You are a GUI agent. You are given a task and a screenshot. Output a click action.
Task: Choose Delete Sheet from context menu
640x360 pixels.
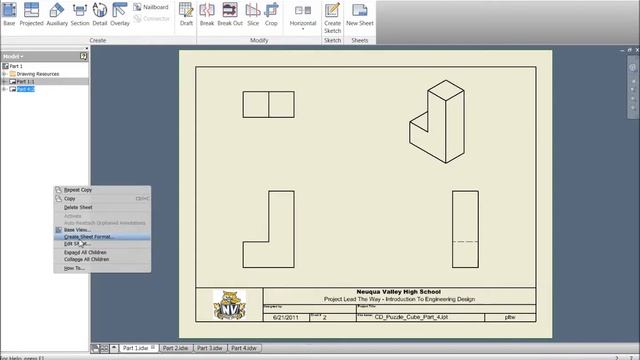102,207
